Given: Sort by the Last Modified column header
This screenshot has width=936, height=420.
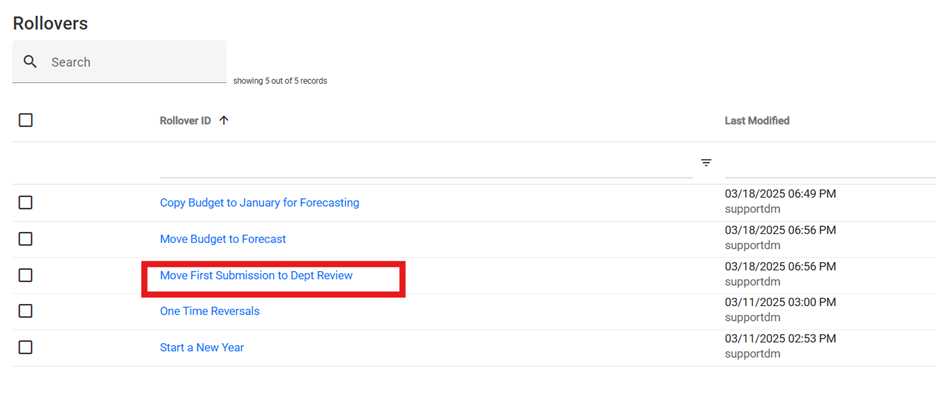Looking at the screenshot, I should click(x=757, y=121).
